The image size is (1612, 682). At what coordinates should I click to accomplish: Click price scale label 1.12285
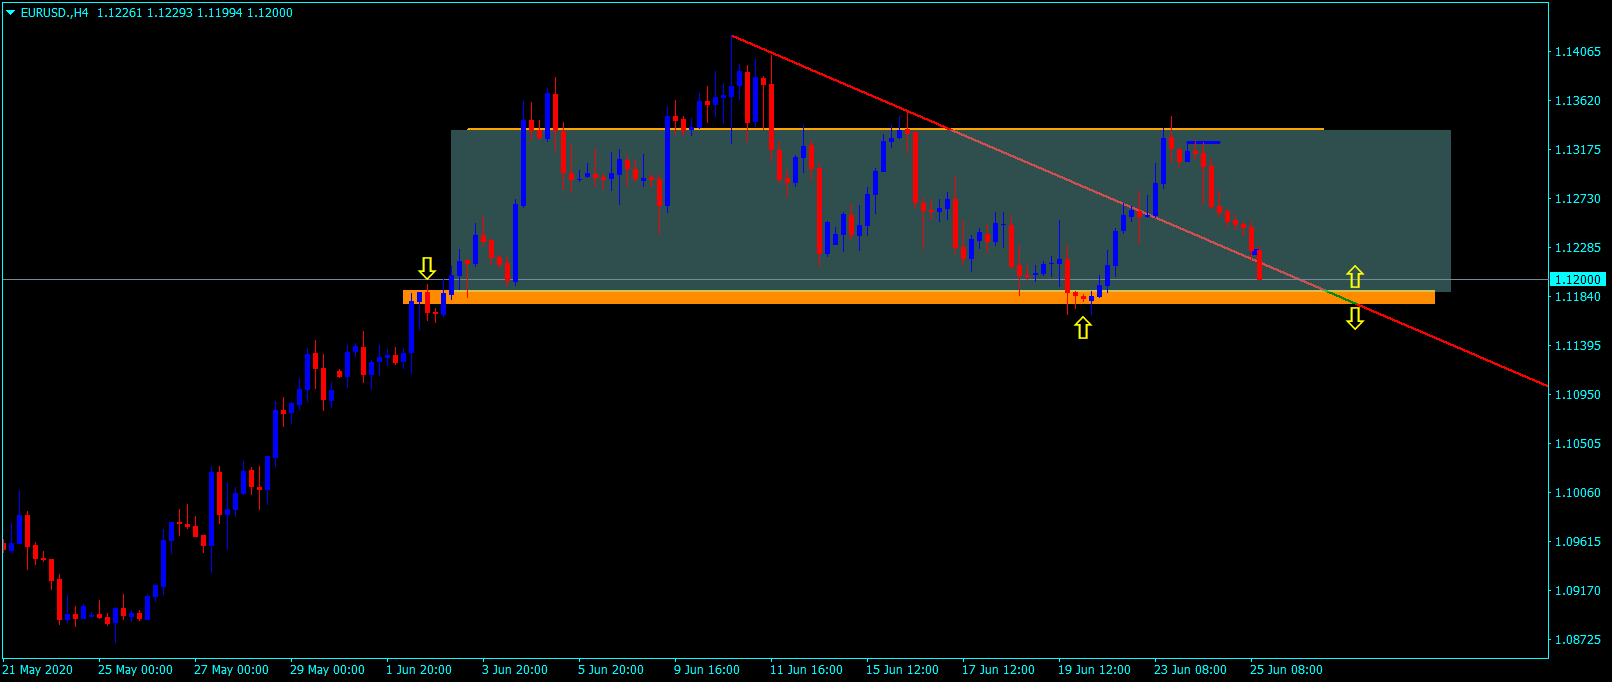pos(1577,248)
